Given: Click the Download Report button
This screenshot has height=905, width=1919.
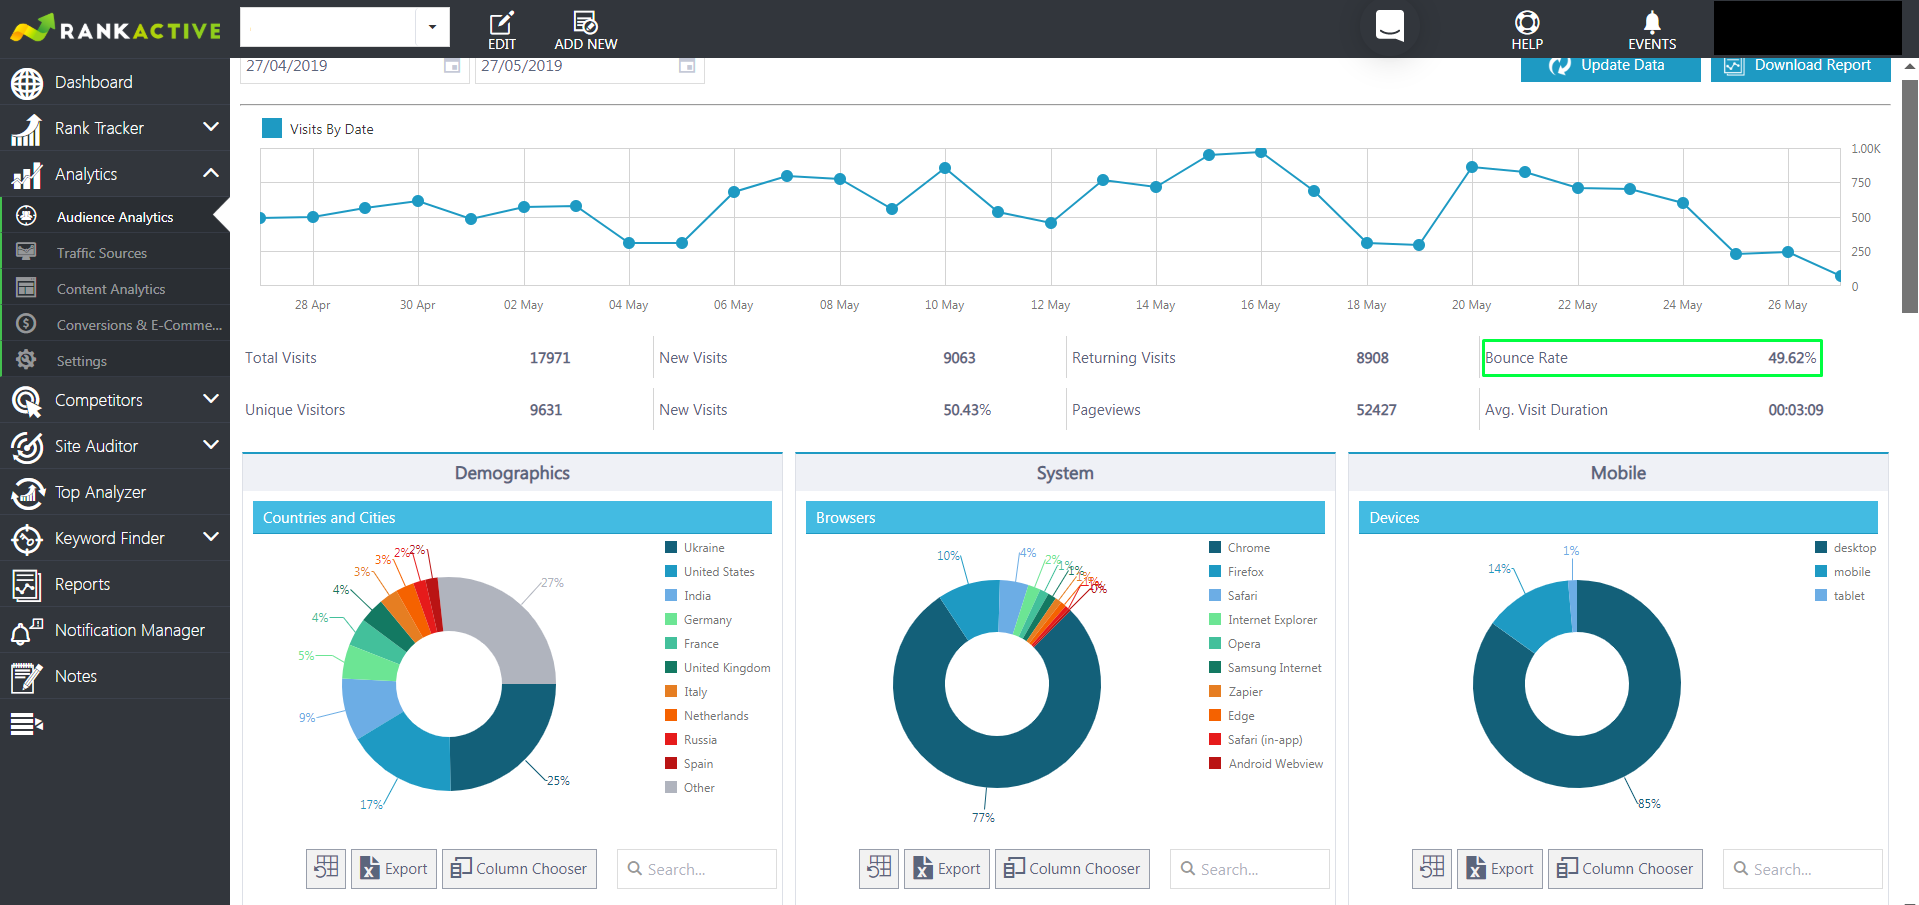Looking at the screenshot, I should (1800, 67).
